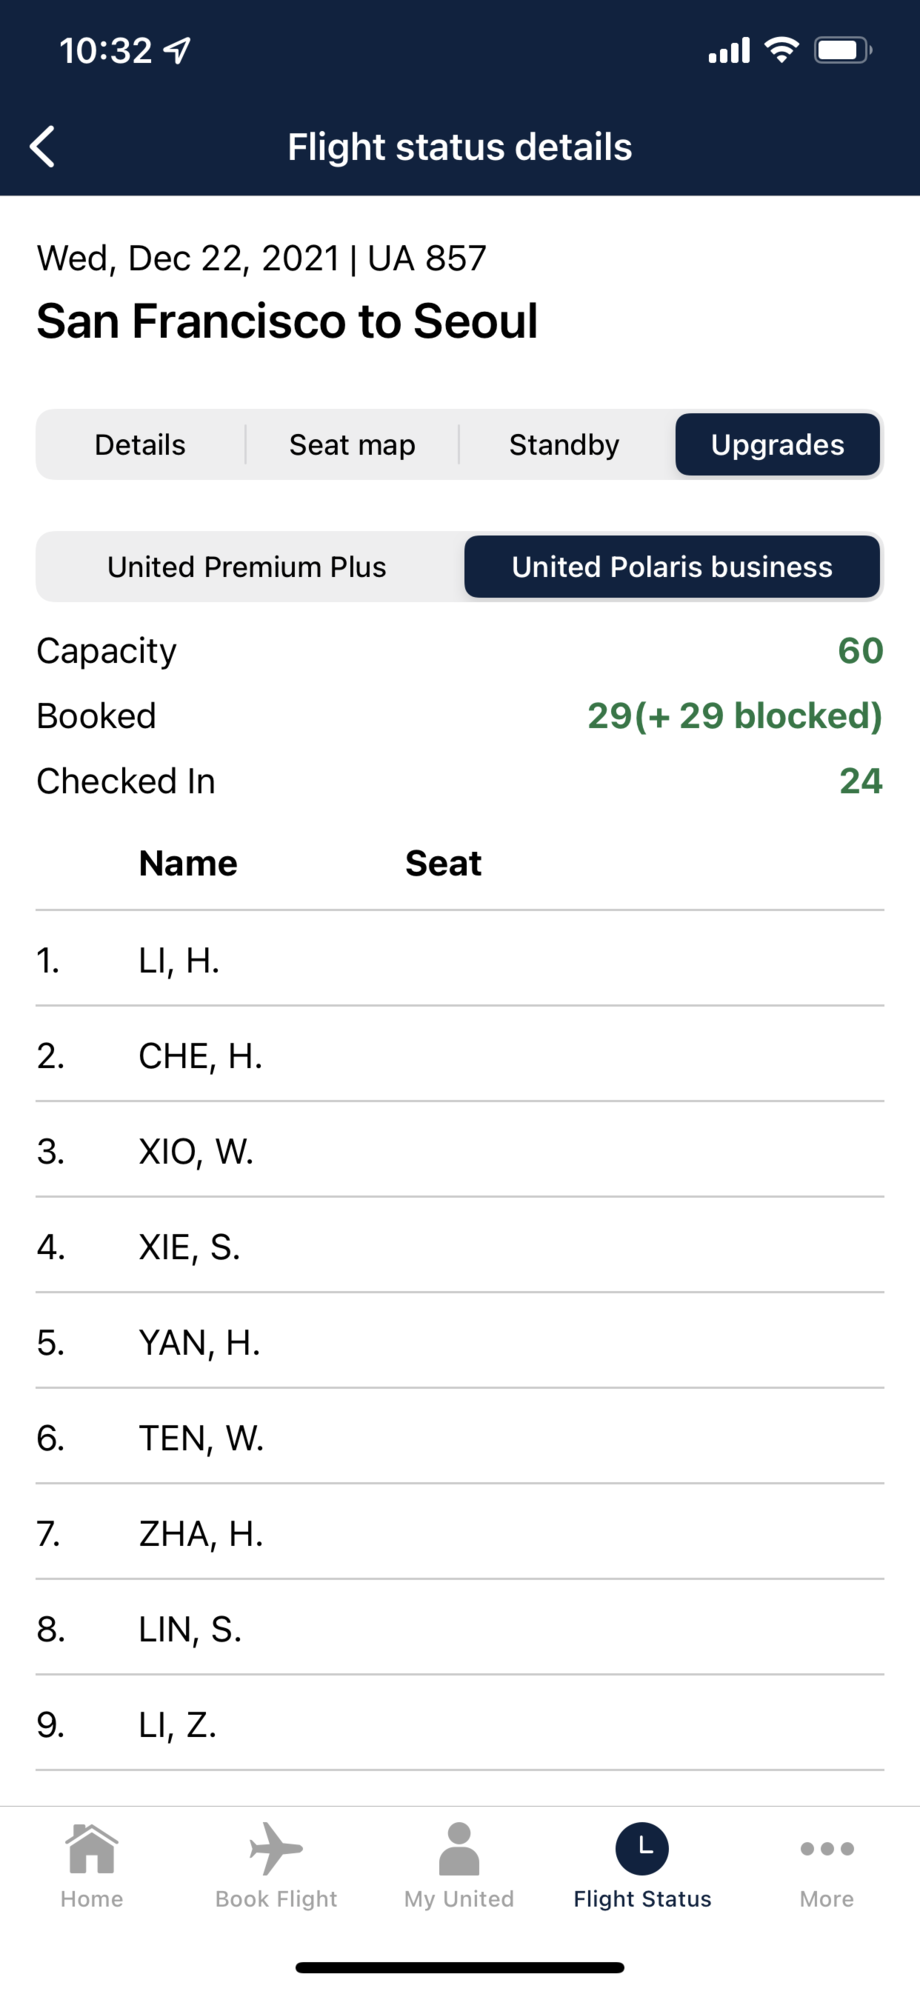Select upgrade list entry ZHA, H.
The image size is (920, 1991).
tap(460, 1533)
